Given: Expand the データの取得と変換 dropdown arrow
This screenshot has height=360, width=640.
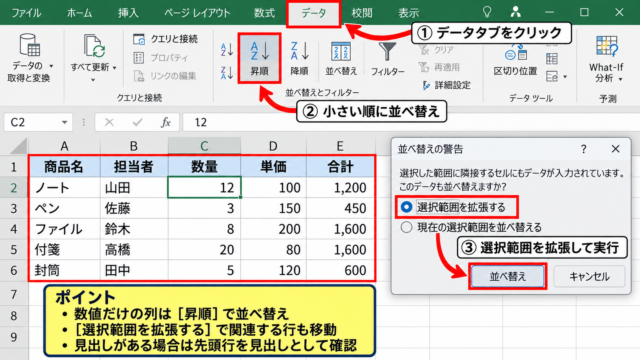Looking at the screenshot, I should [x=51, y=66].
